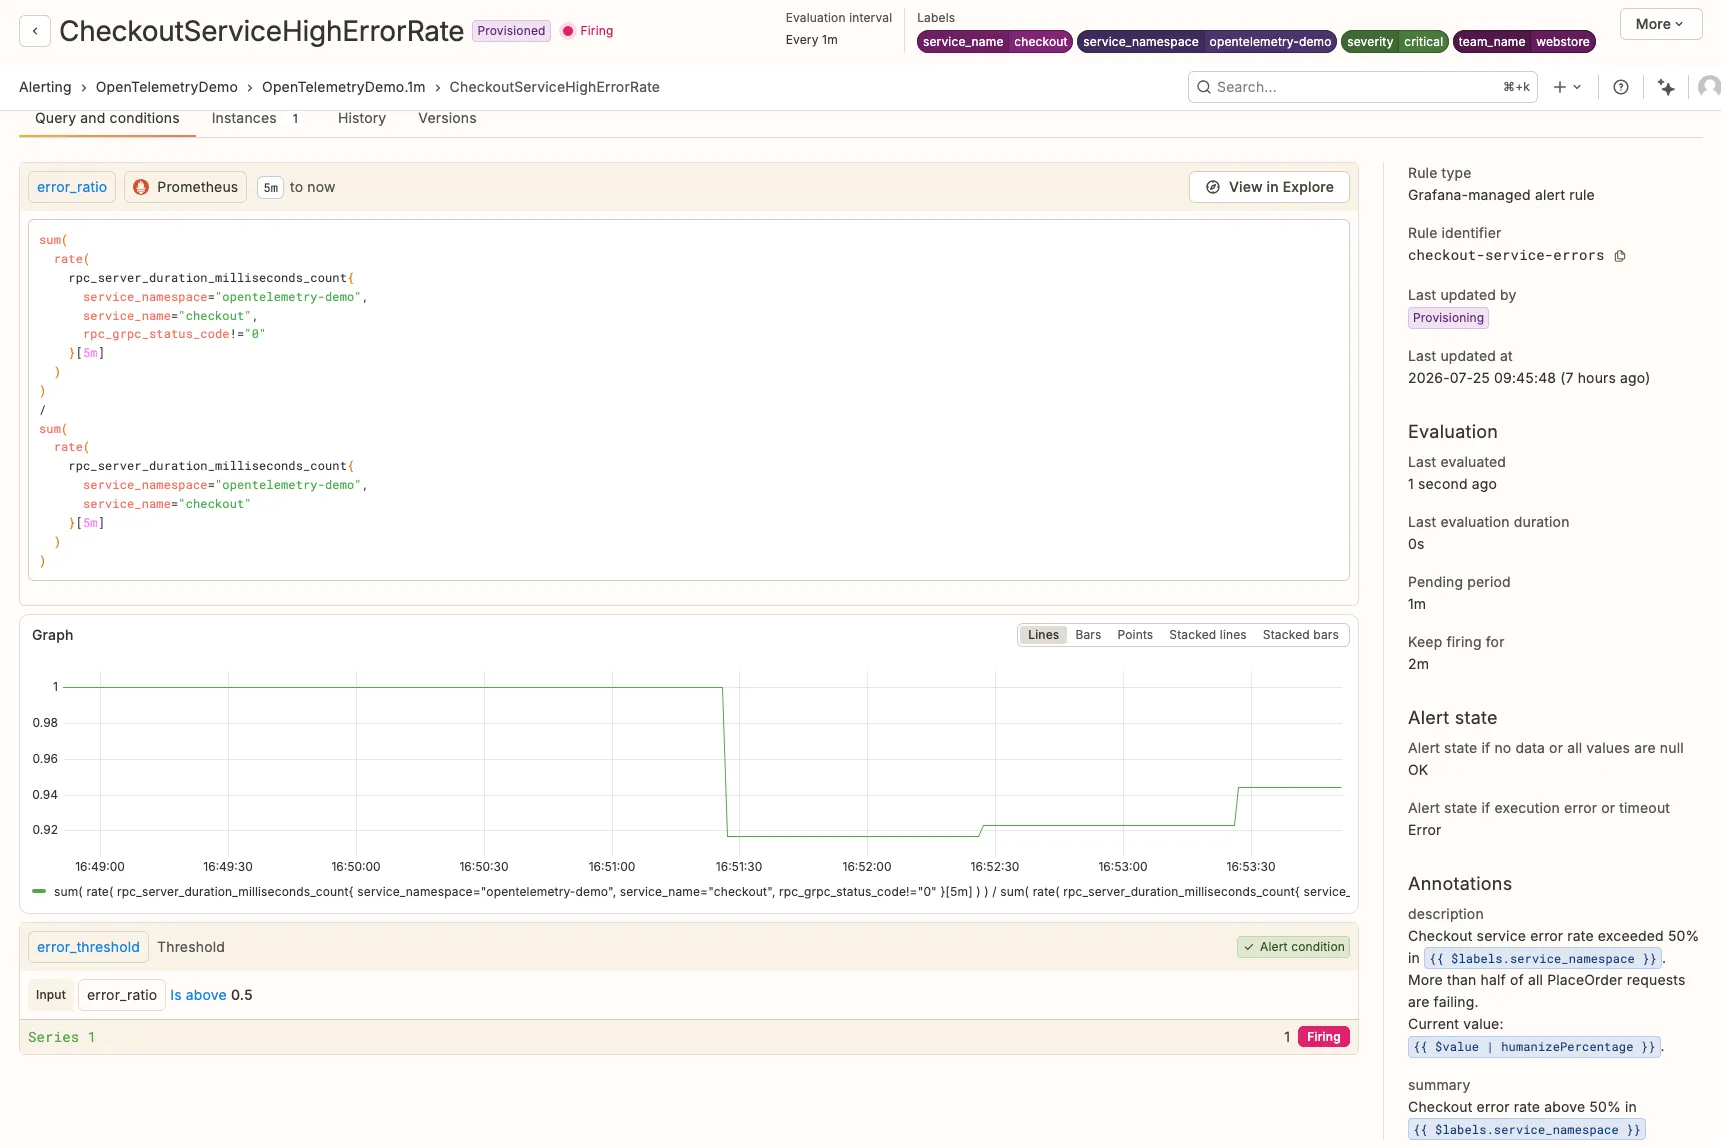Click the red Firing status dot
The height and width of the screenshot is (1146, 1721).
click(568, 31)
